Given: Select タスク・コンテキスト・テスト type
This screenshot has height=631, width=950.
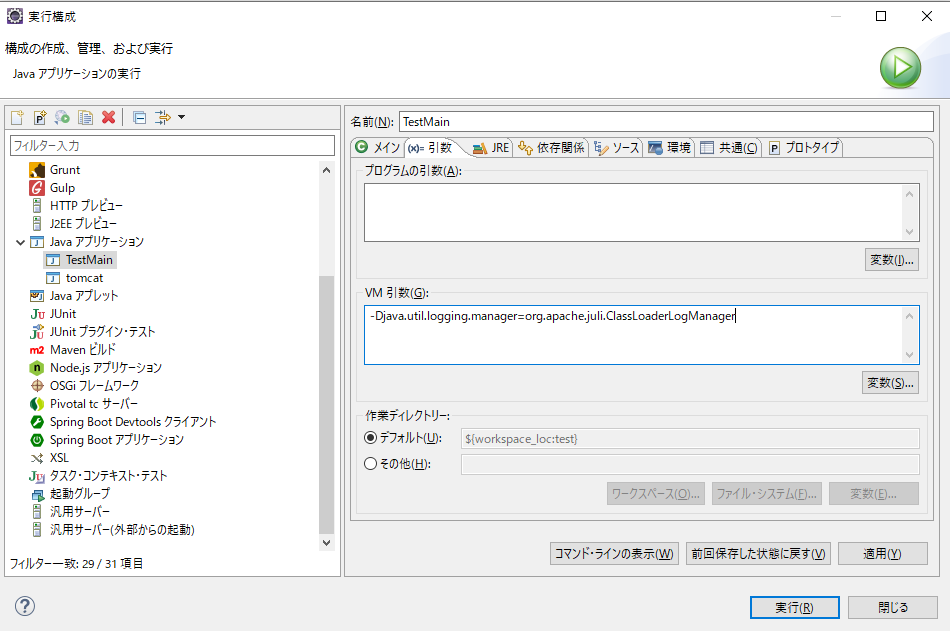Looking at the screenshot, I should (x=108, y=476).
